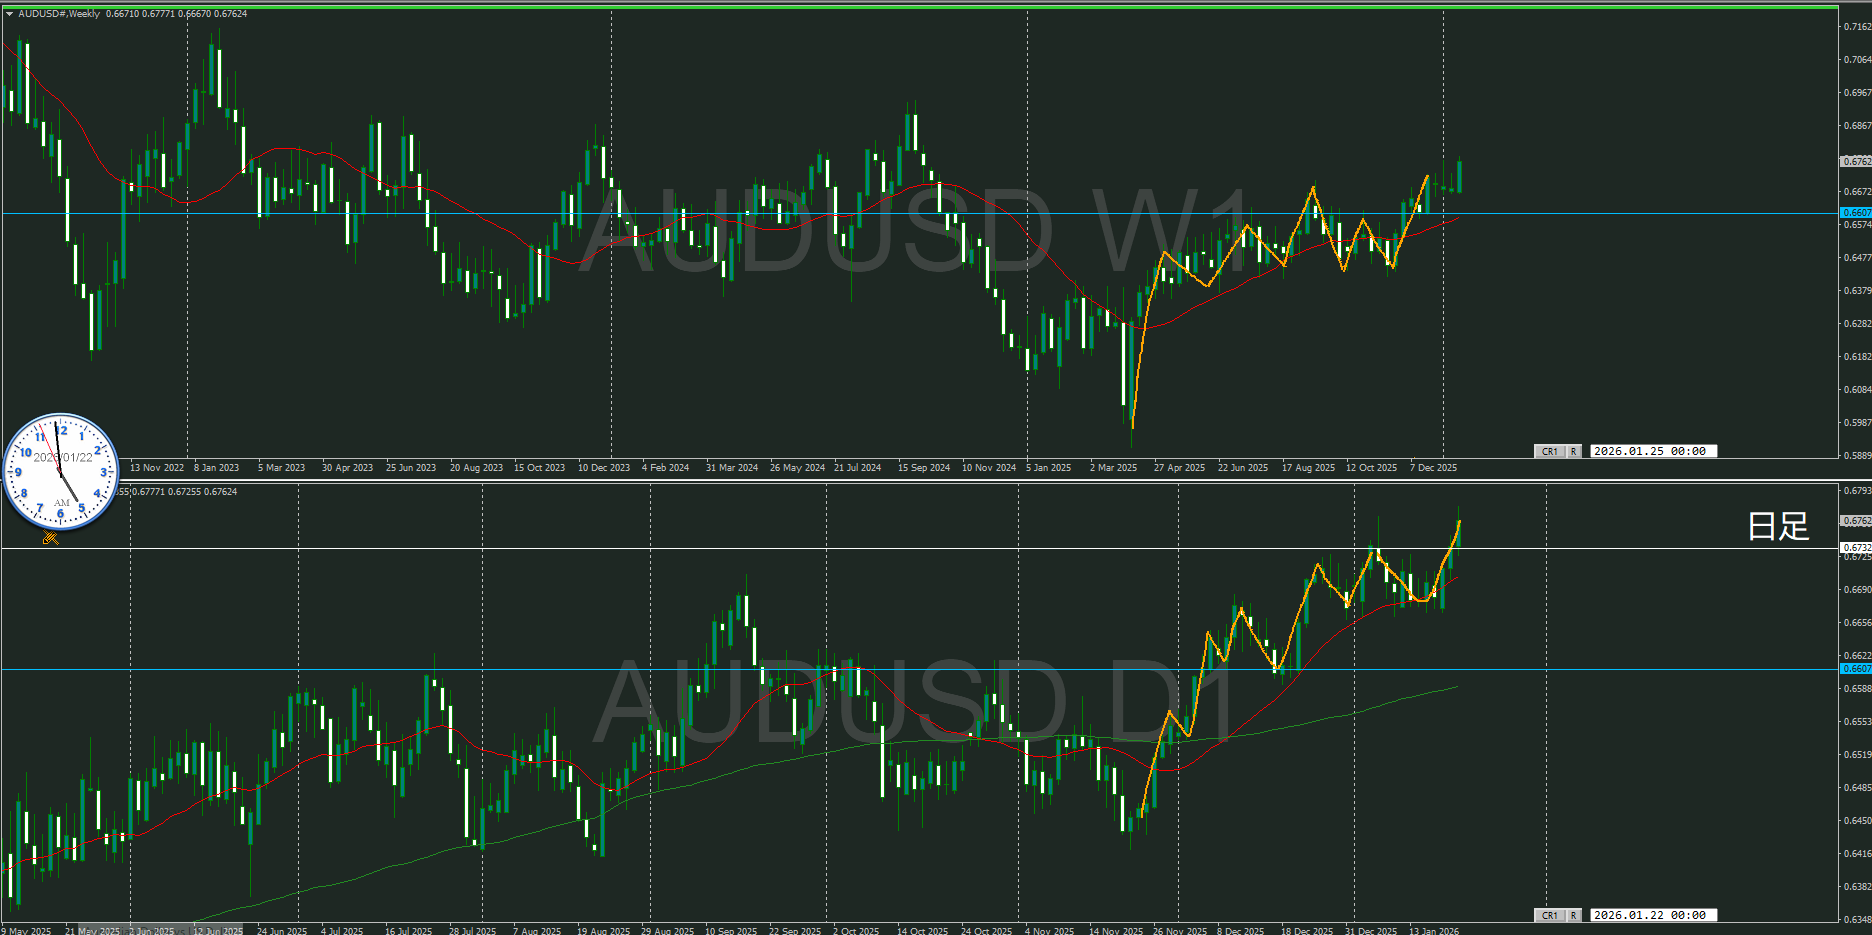Click the 0.6762 current price tag on weekly chart

1856,161
